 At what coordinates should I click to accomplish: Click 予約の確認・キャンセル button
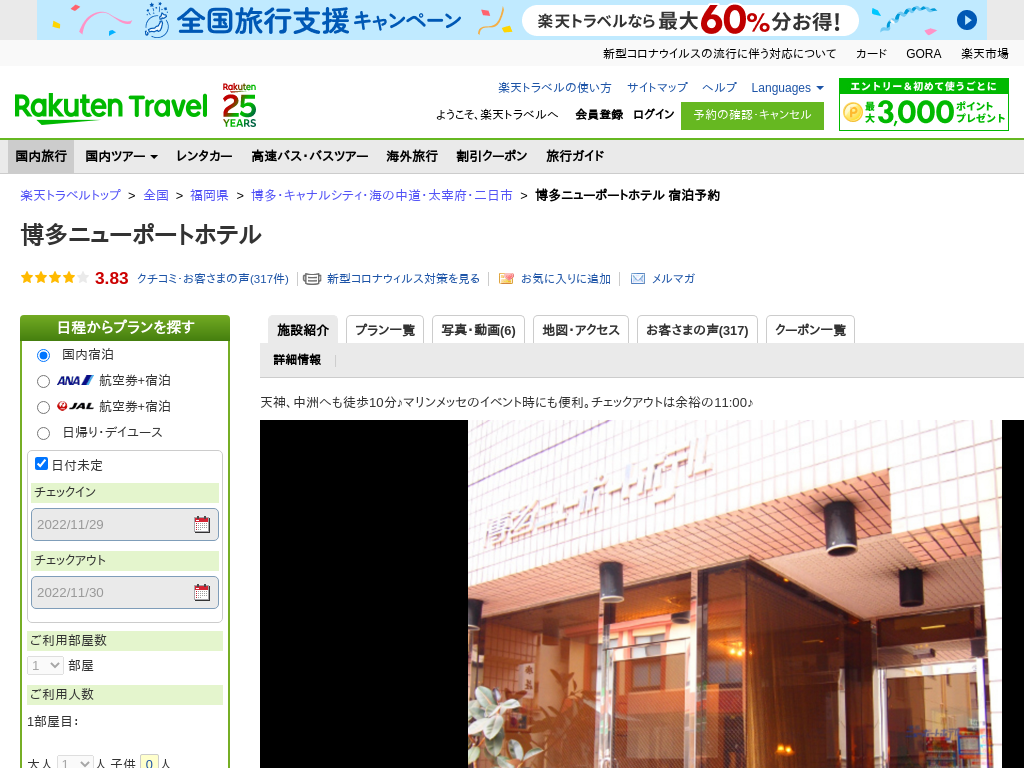pos(752,115)
